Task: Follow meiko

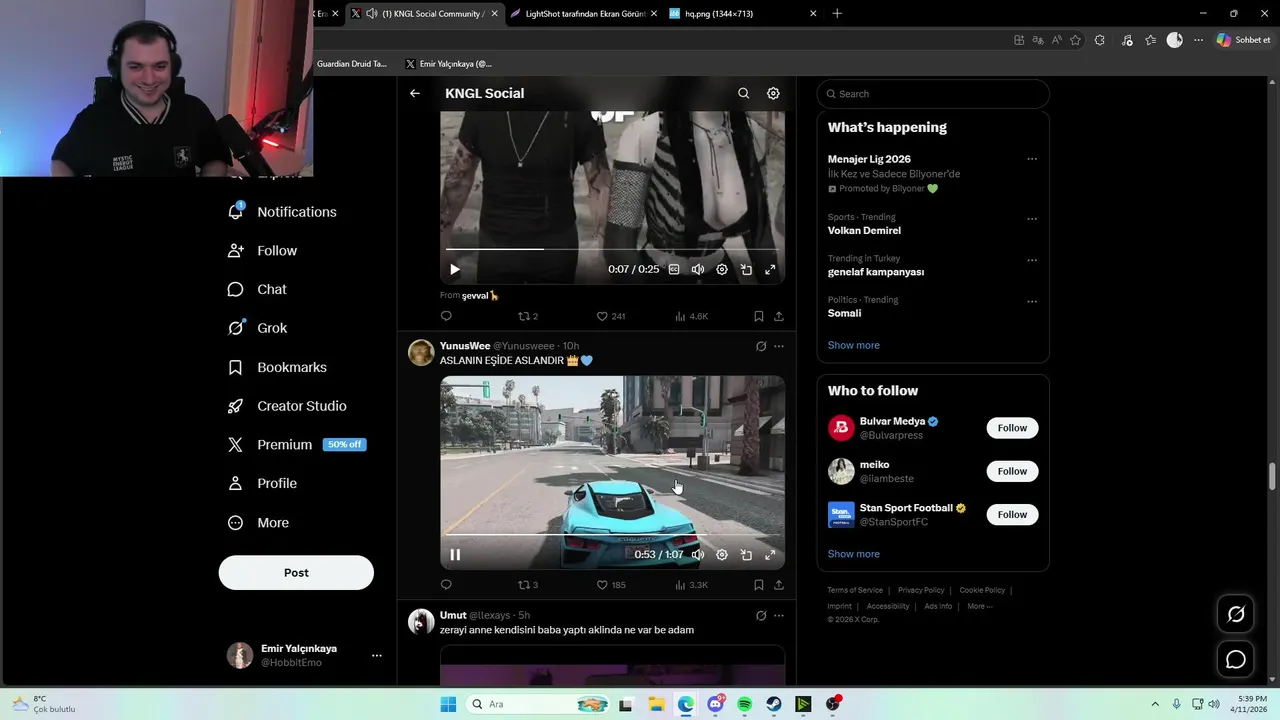Action: tap(1012, 471)
